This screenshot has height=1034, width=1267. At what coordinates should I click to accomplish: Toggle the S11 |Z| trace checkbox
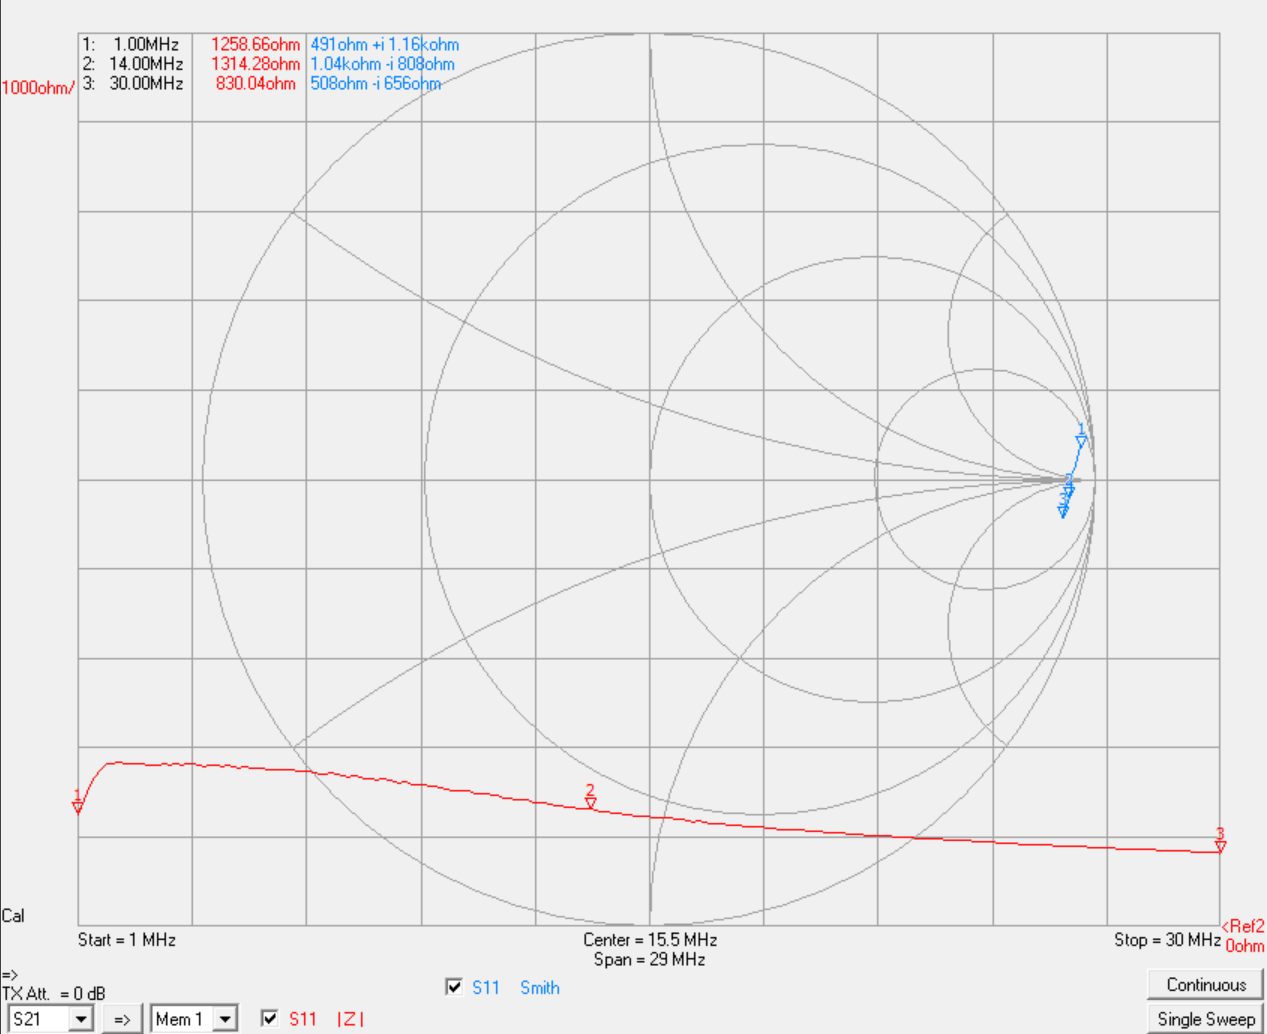coord(269,1018)
